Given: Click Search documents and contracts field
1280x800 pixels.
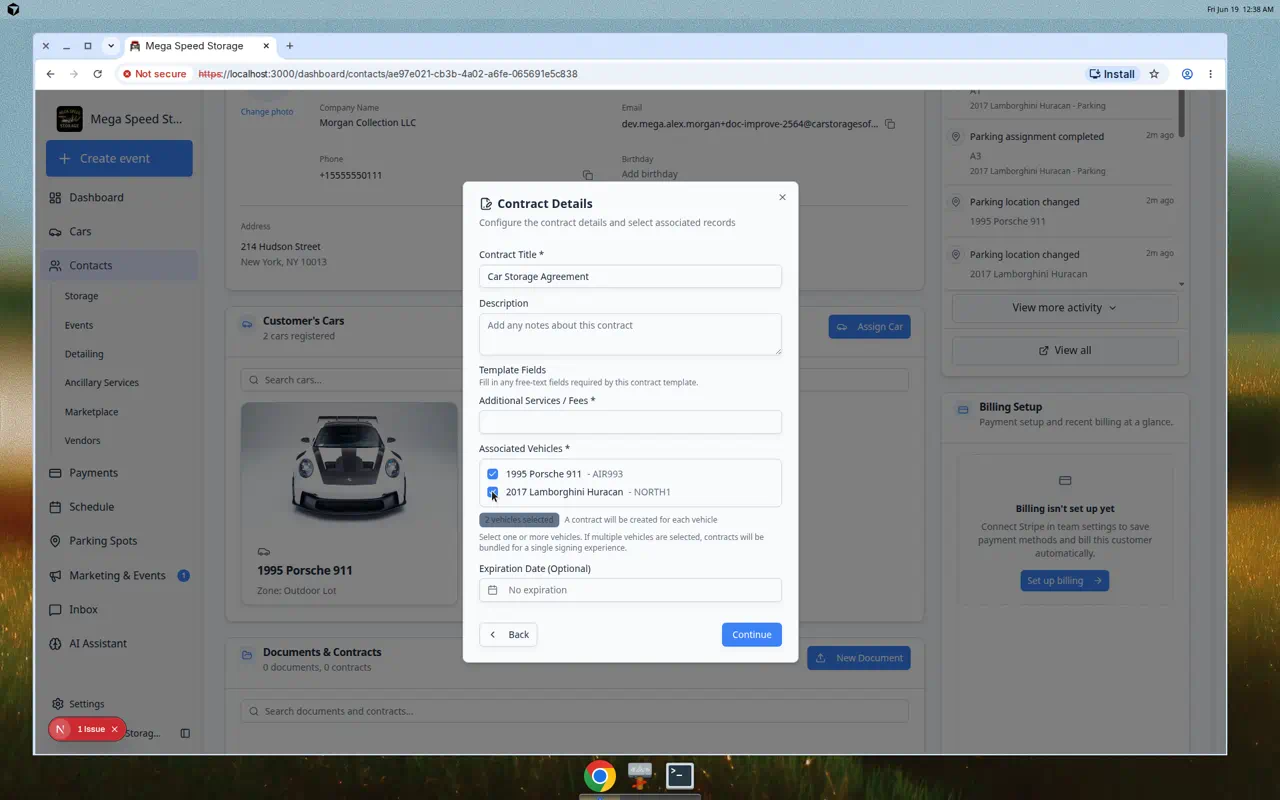Looking at the screenshot, I should (x=574, y=711).
